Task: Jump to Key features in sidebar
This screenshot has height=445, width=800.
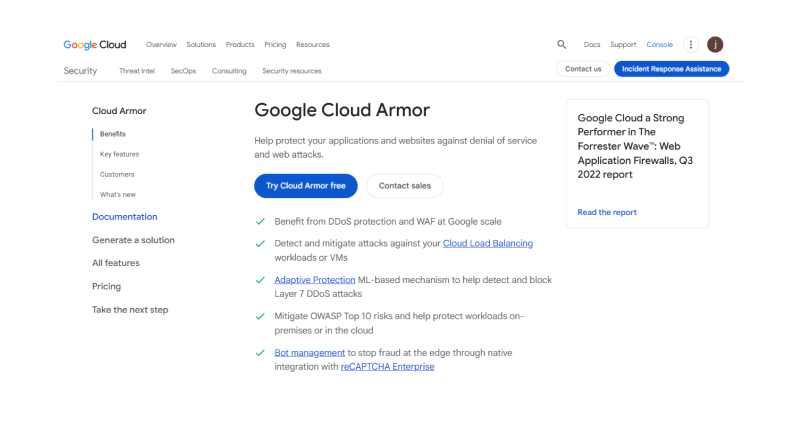Action: (119, 154)
